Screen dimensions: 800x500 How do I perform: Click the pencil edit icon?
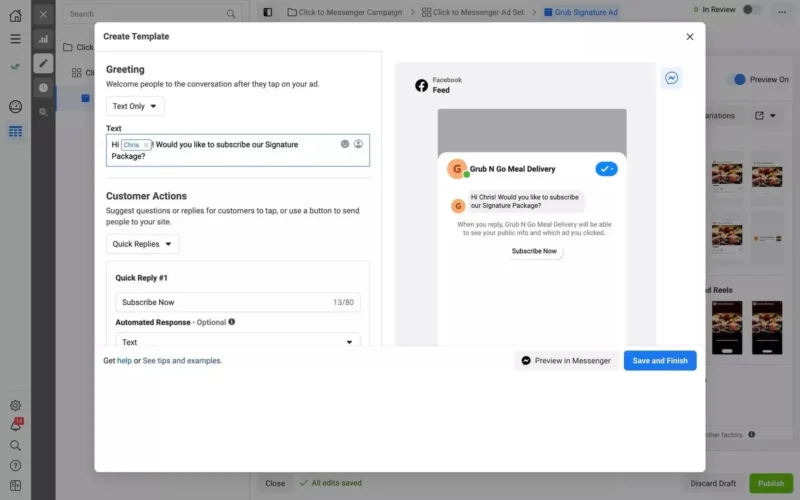click(x=43, y=63)
